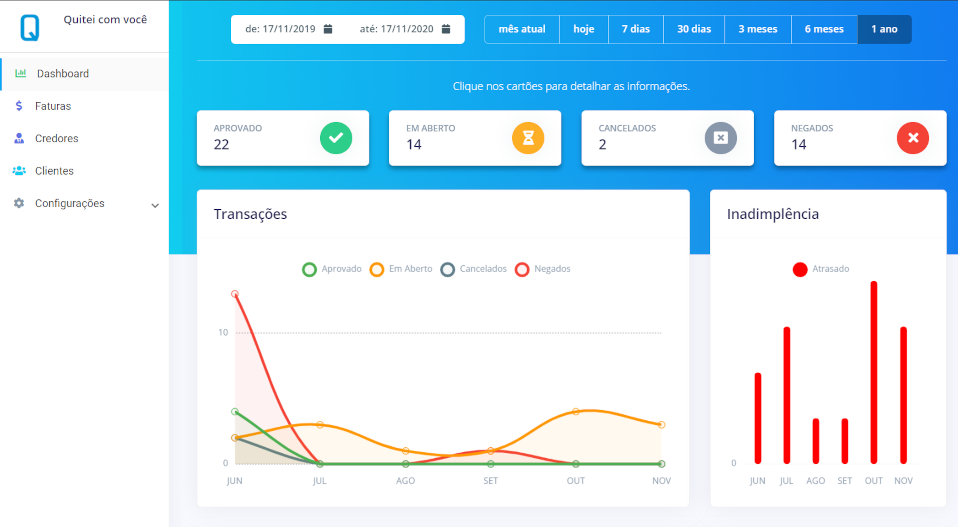
Task: Pick the 6 meses period filter
Action: [x=824, y=29]
